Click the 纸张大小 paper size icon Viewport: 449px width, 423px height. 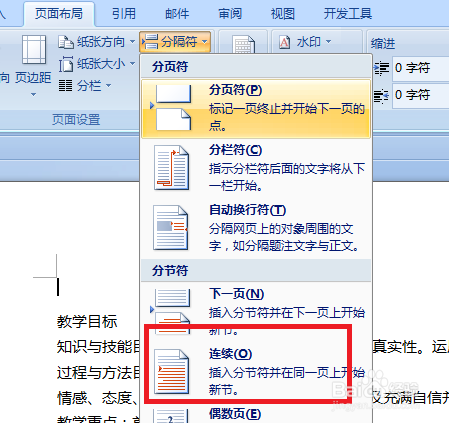click(x=66, y=64)
